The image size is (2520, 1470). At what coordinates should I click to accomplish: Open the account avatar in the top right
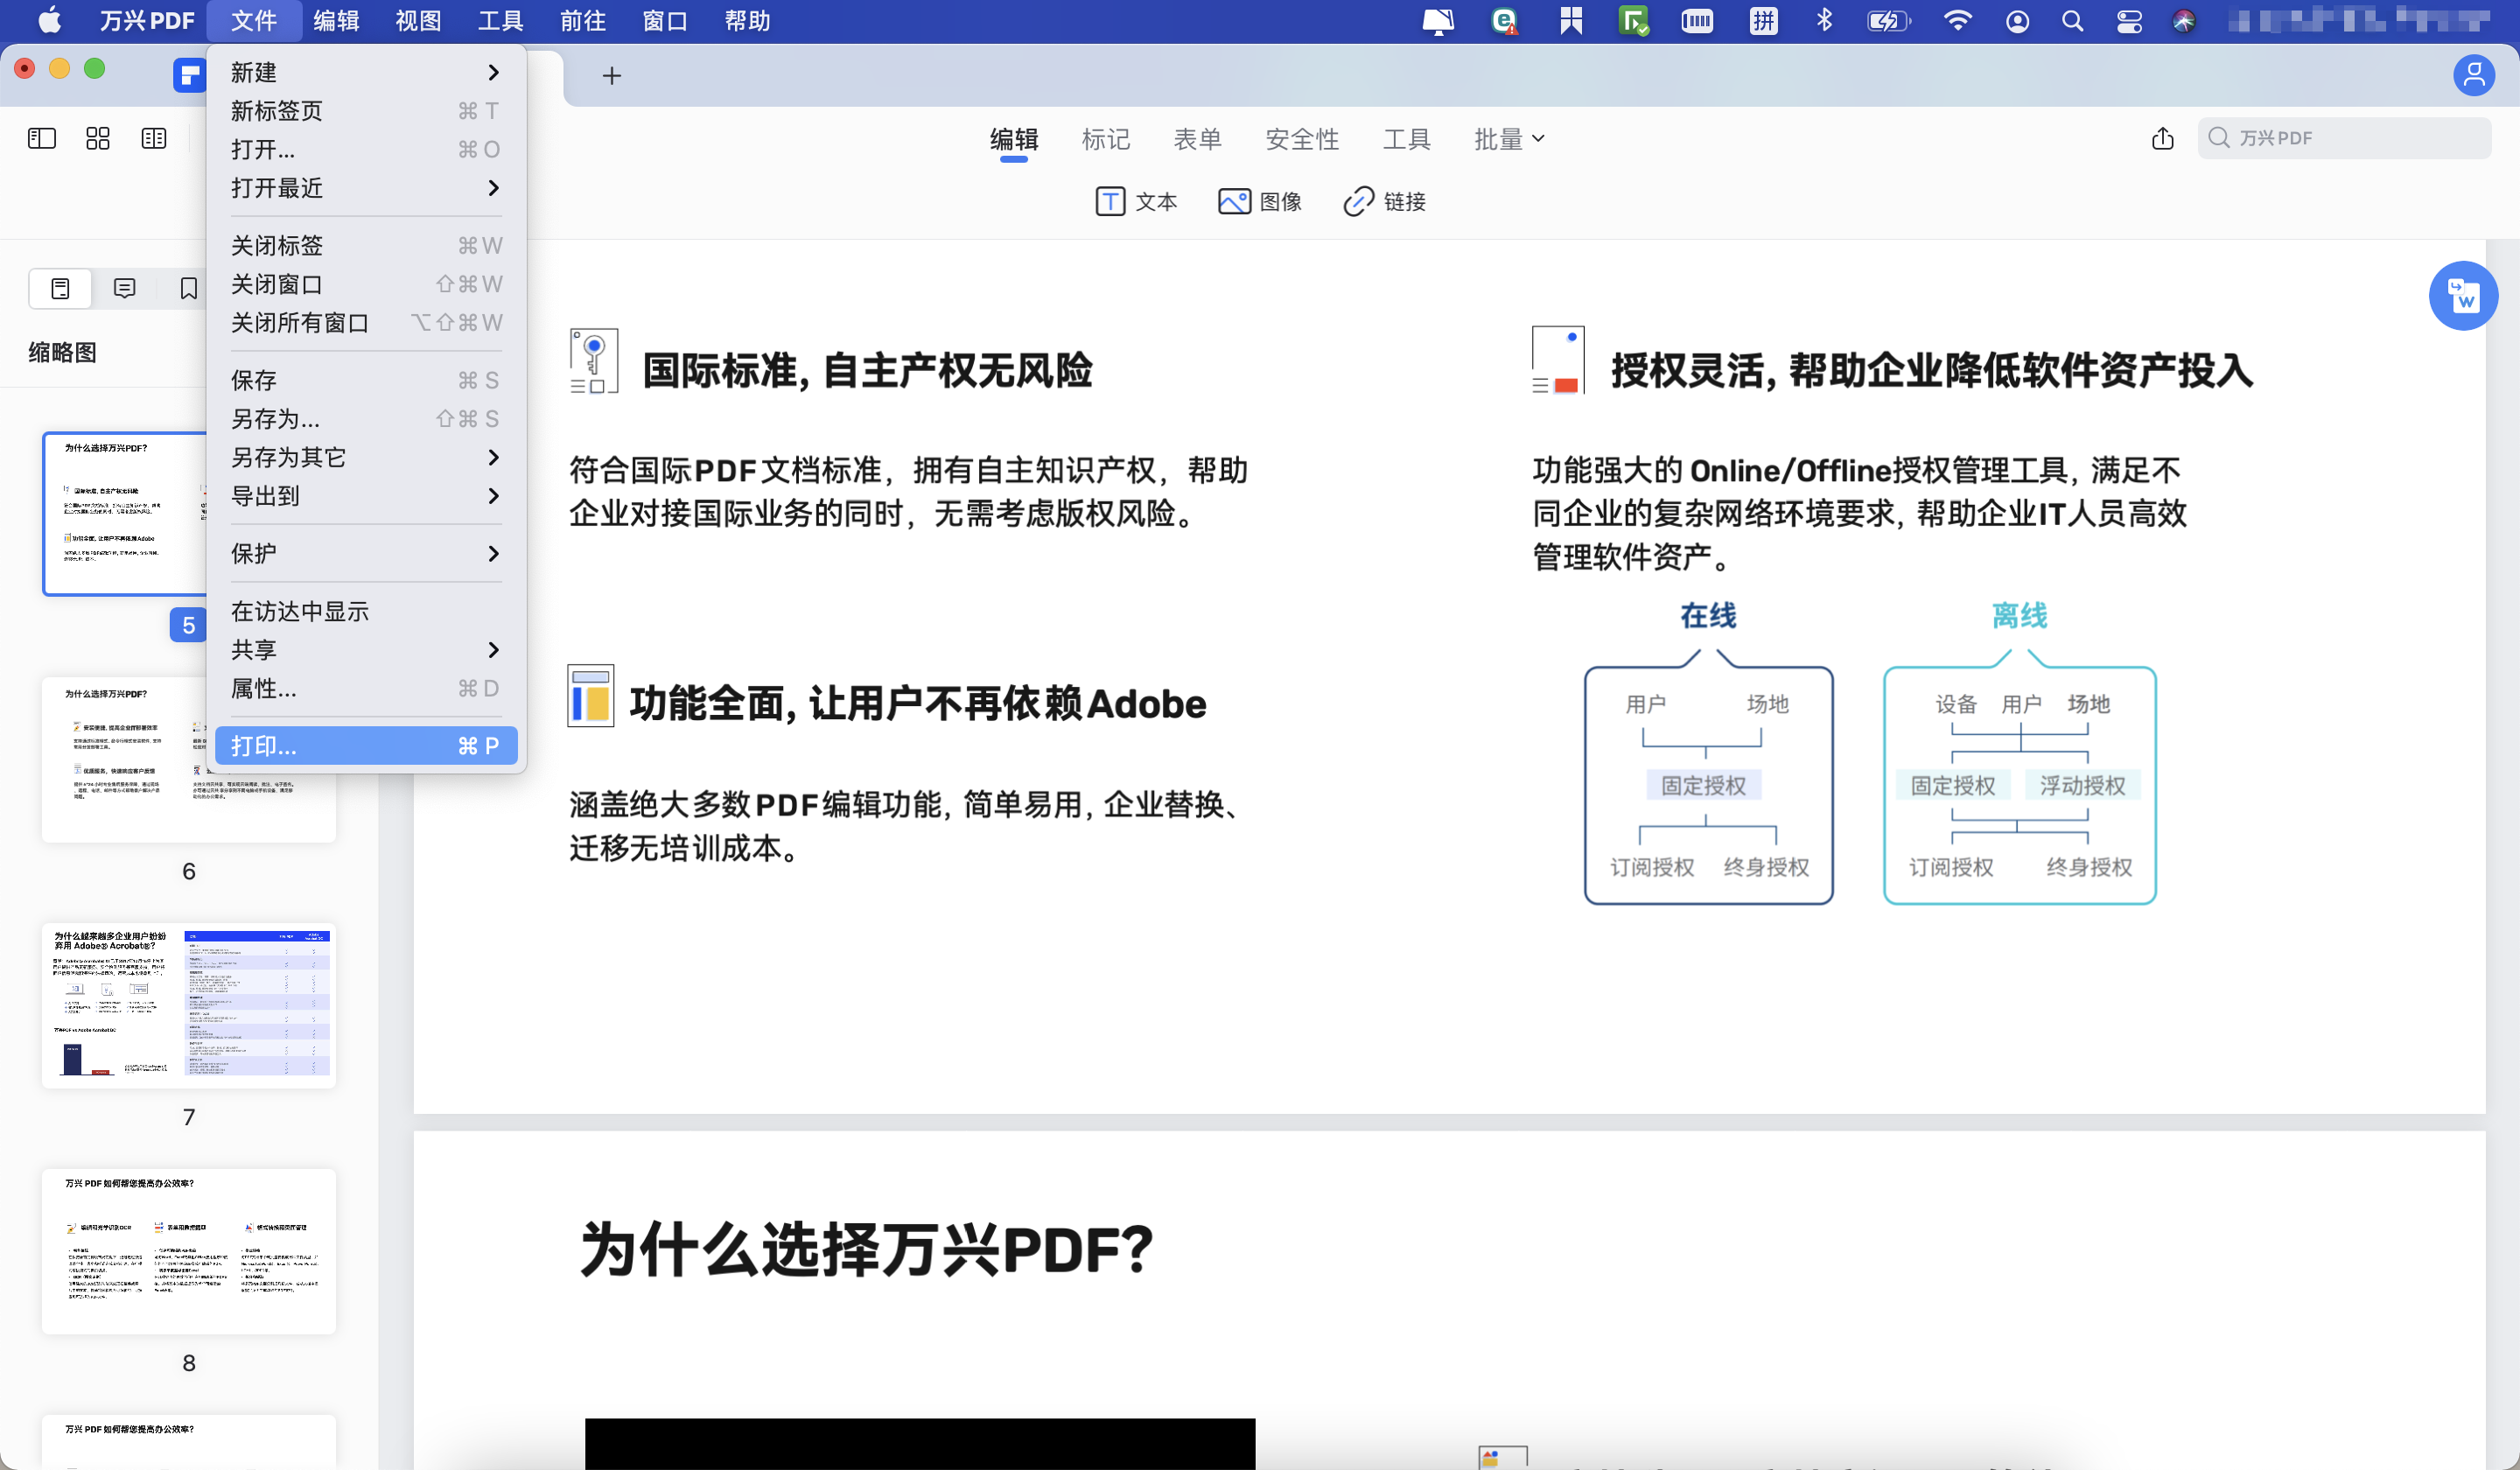pyautogui.click(x=2475, y=75)
